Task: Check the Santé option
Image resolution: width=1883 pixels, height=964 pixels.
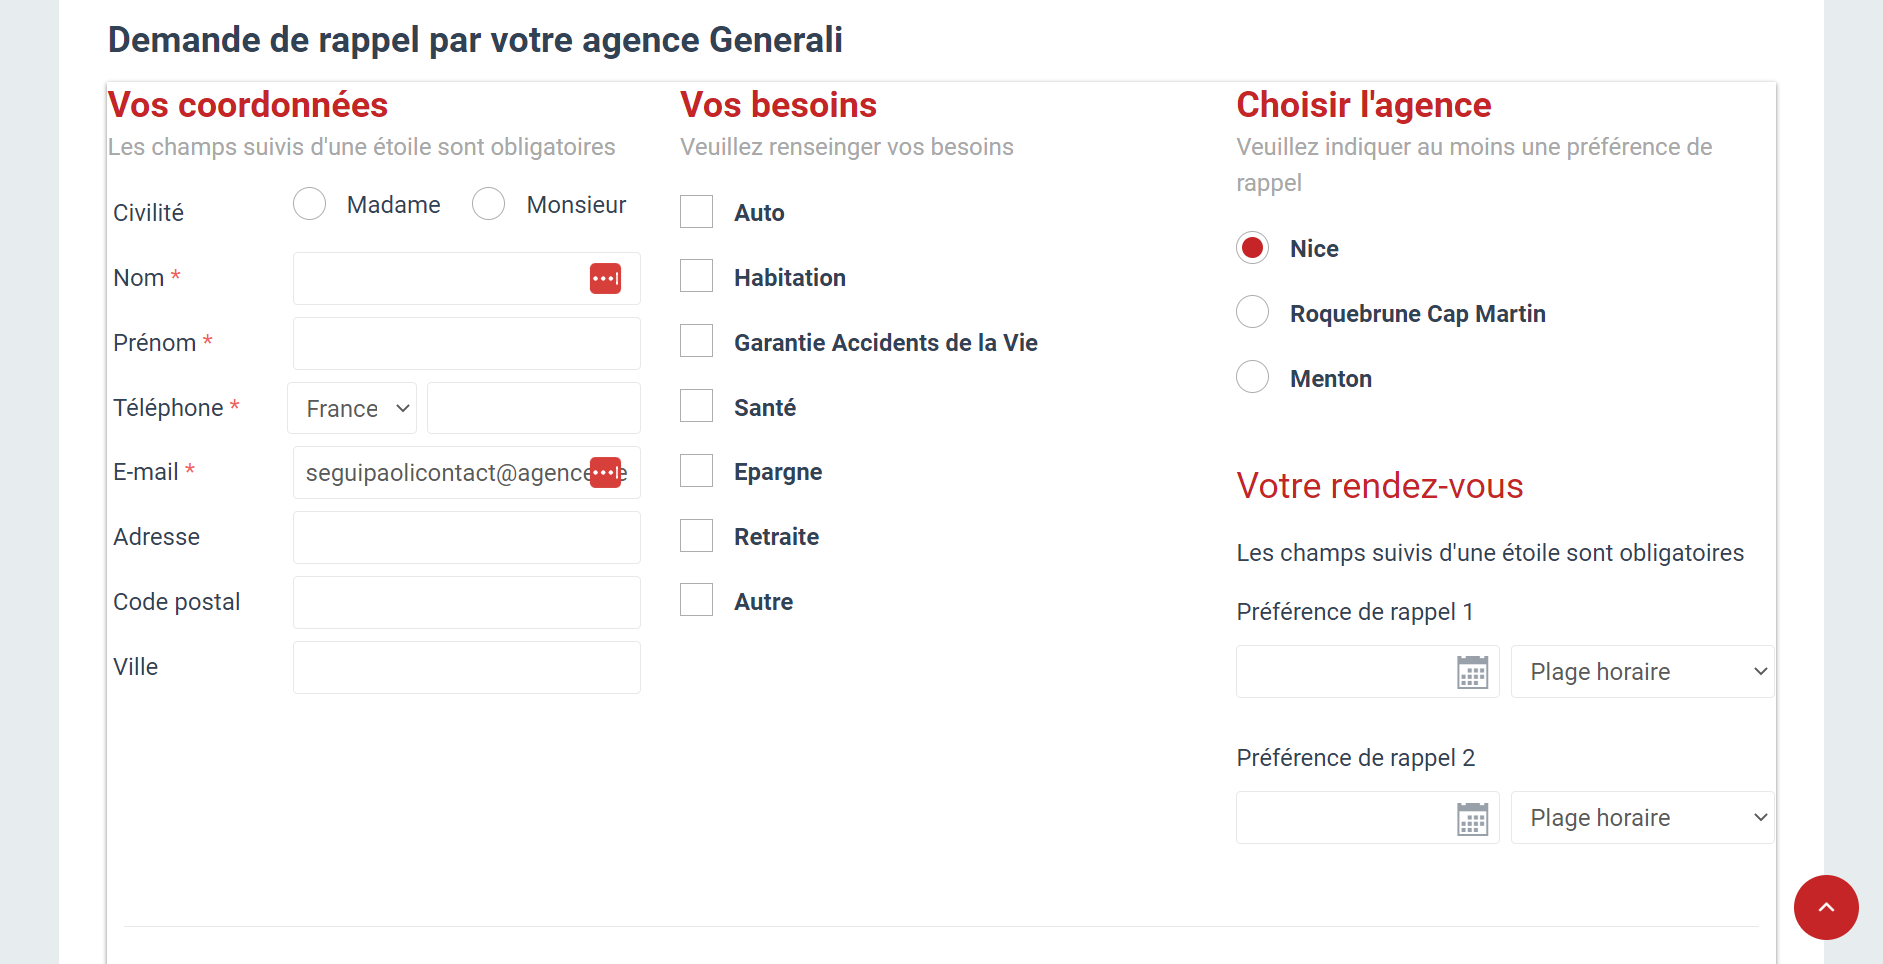Action: (696, 406)
